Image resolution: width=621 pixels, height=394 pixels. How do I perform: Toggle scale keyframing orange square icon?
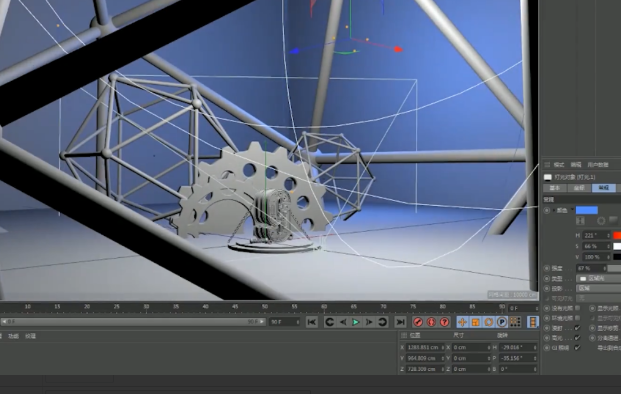point(476,322)
